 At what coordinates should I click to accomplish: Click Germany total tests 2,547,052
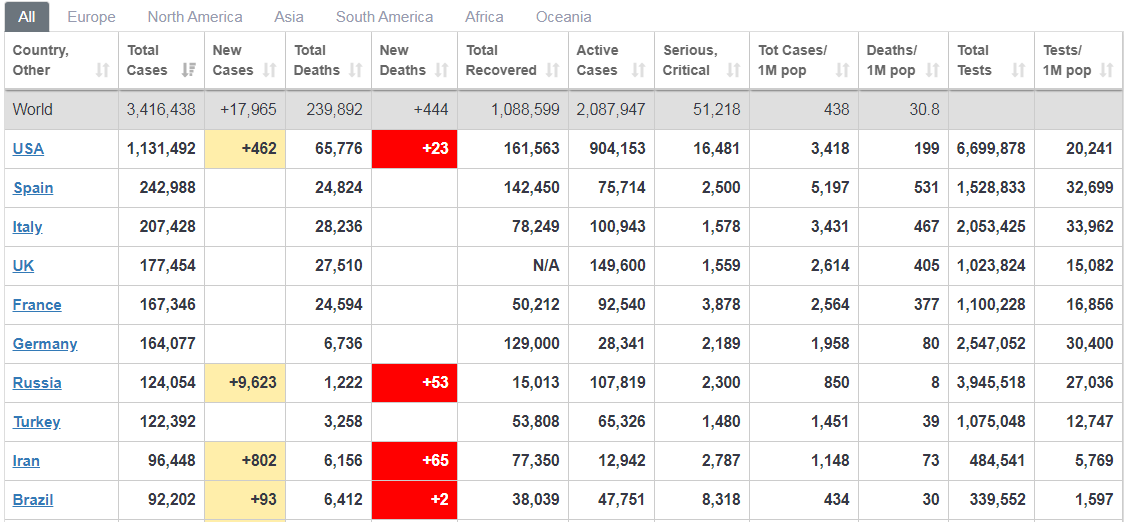[991, 343]
